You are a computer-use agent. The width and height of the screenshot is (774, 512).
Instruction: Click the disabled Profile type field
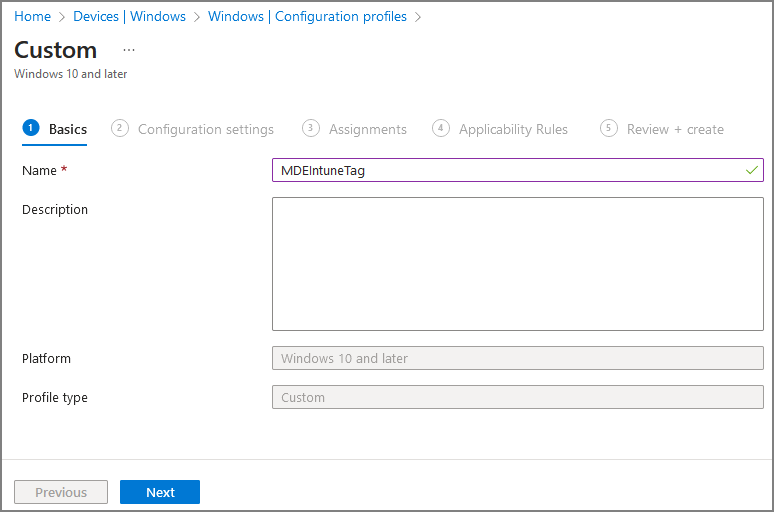[518, 397]
